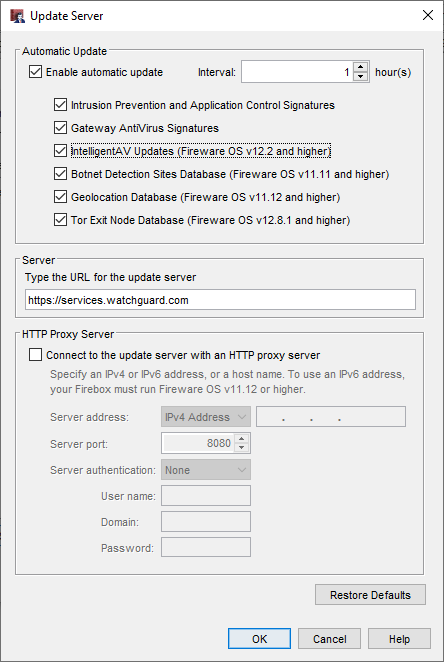Viewport: 444px width, 662px height.
Task: Uncheck Enable automatic update checkbox
Action: [35, 72]
